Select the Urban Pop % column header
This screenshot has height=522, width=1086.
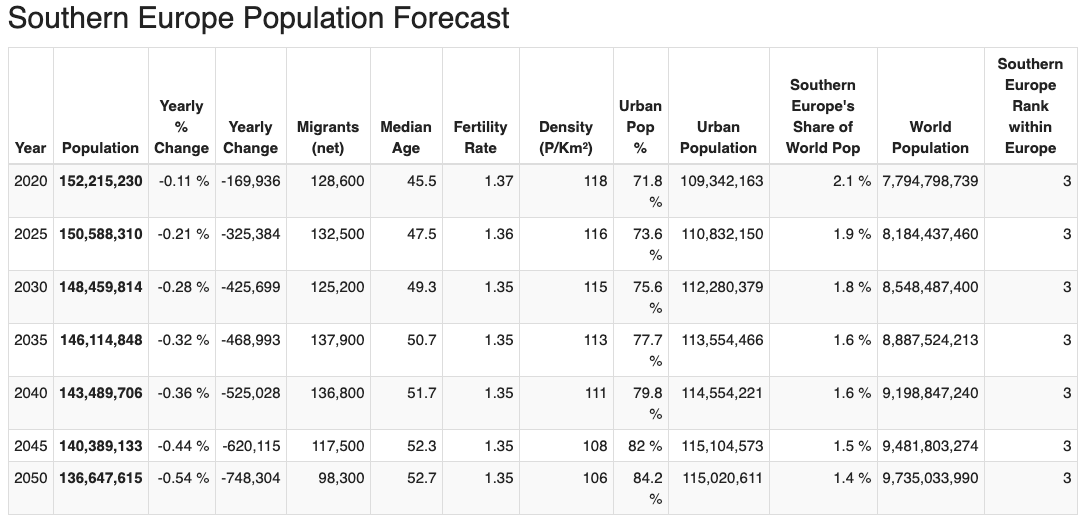click(640, 127)
